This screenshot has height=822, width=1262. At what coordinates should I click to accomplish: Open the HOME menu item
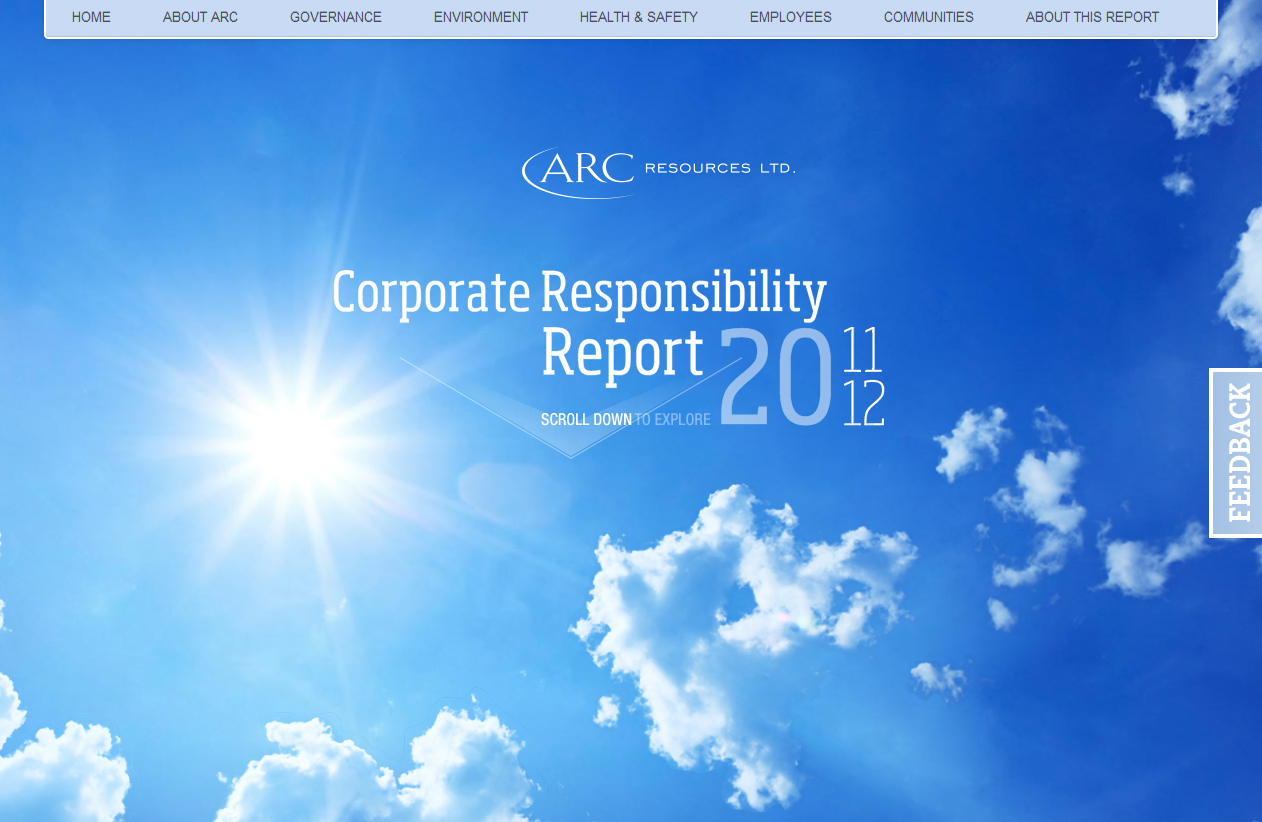tap(91, 17)
